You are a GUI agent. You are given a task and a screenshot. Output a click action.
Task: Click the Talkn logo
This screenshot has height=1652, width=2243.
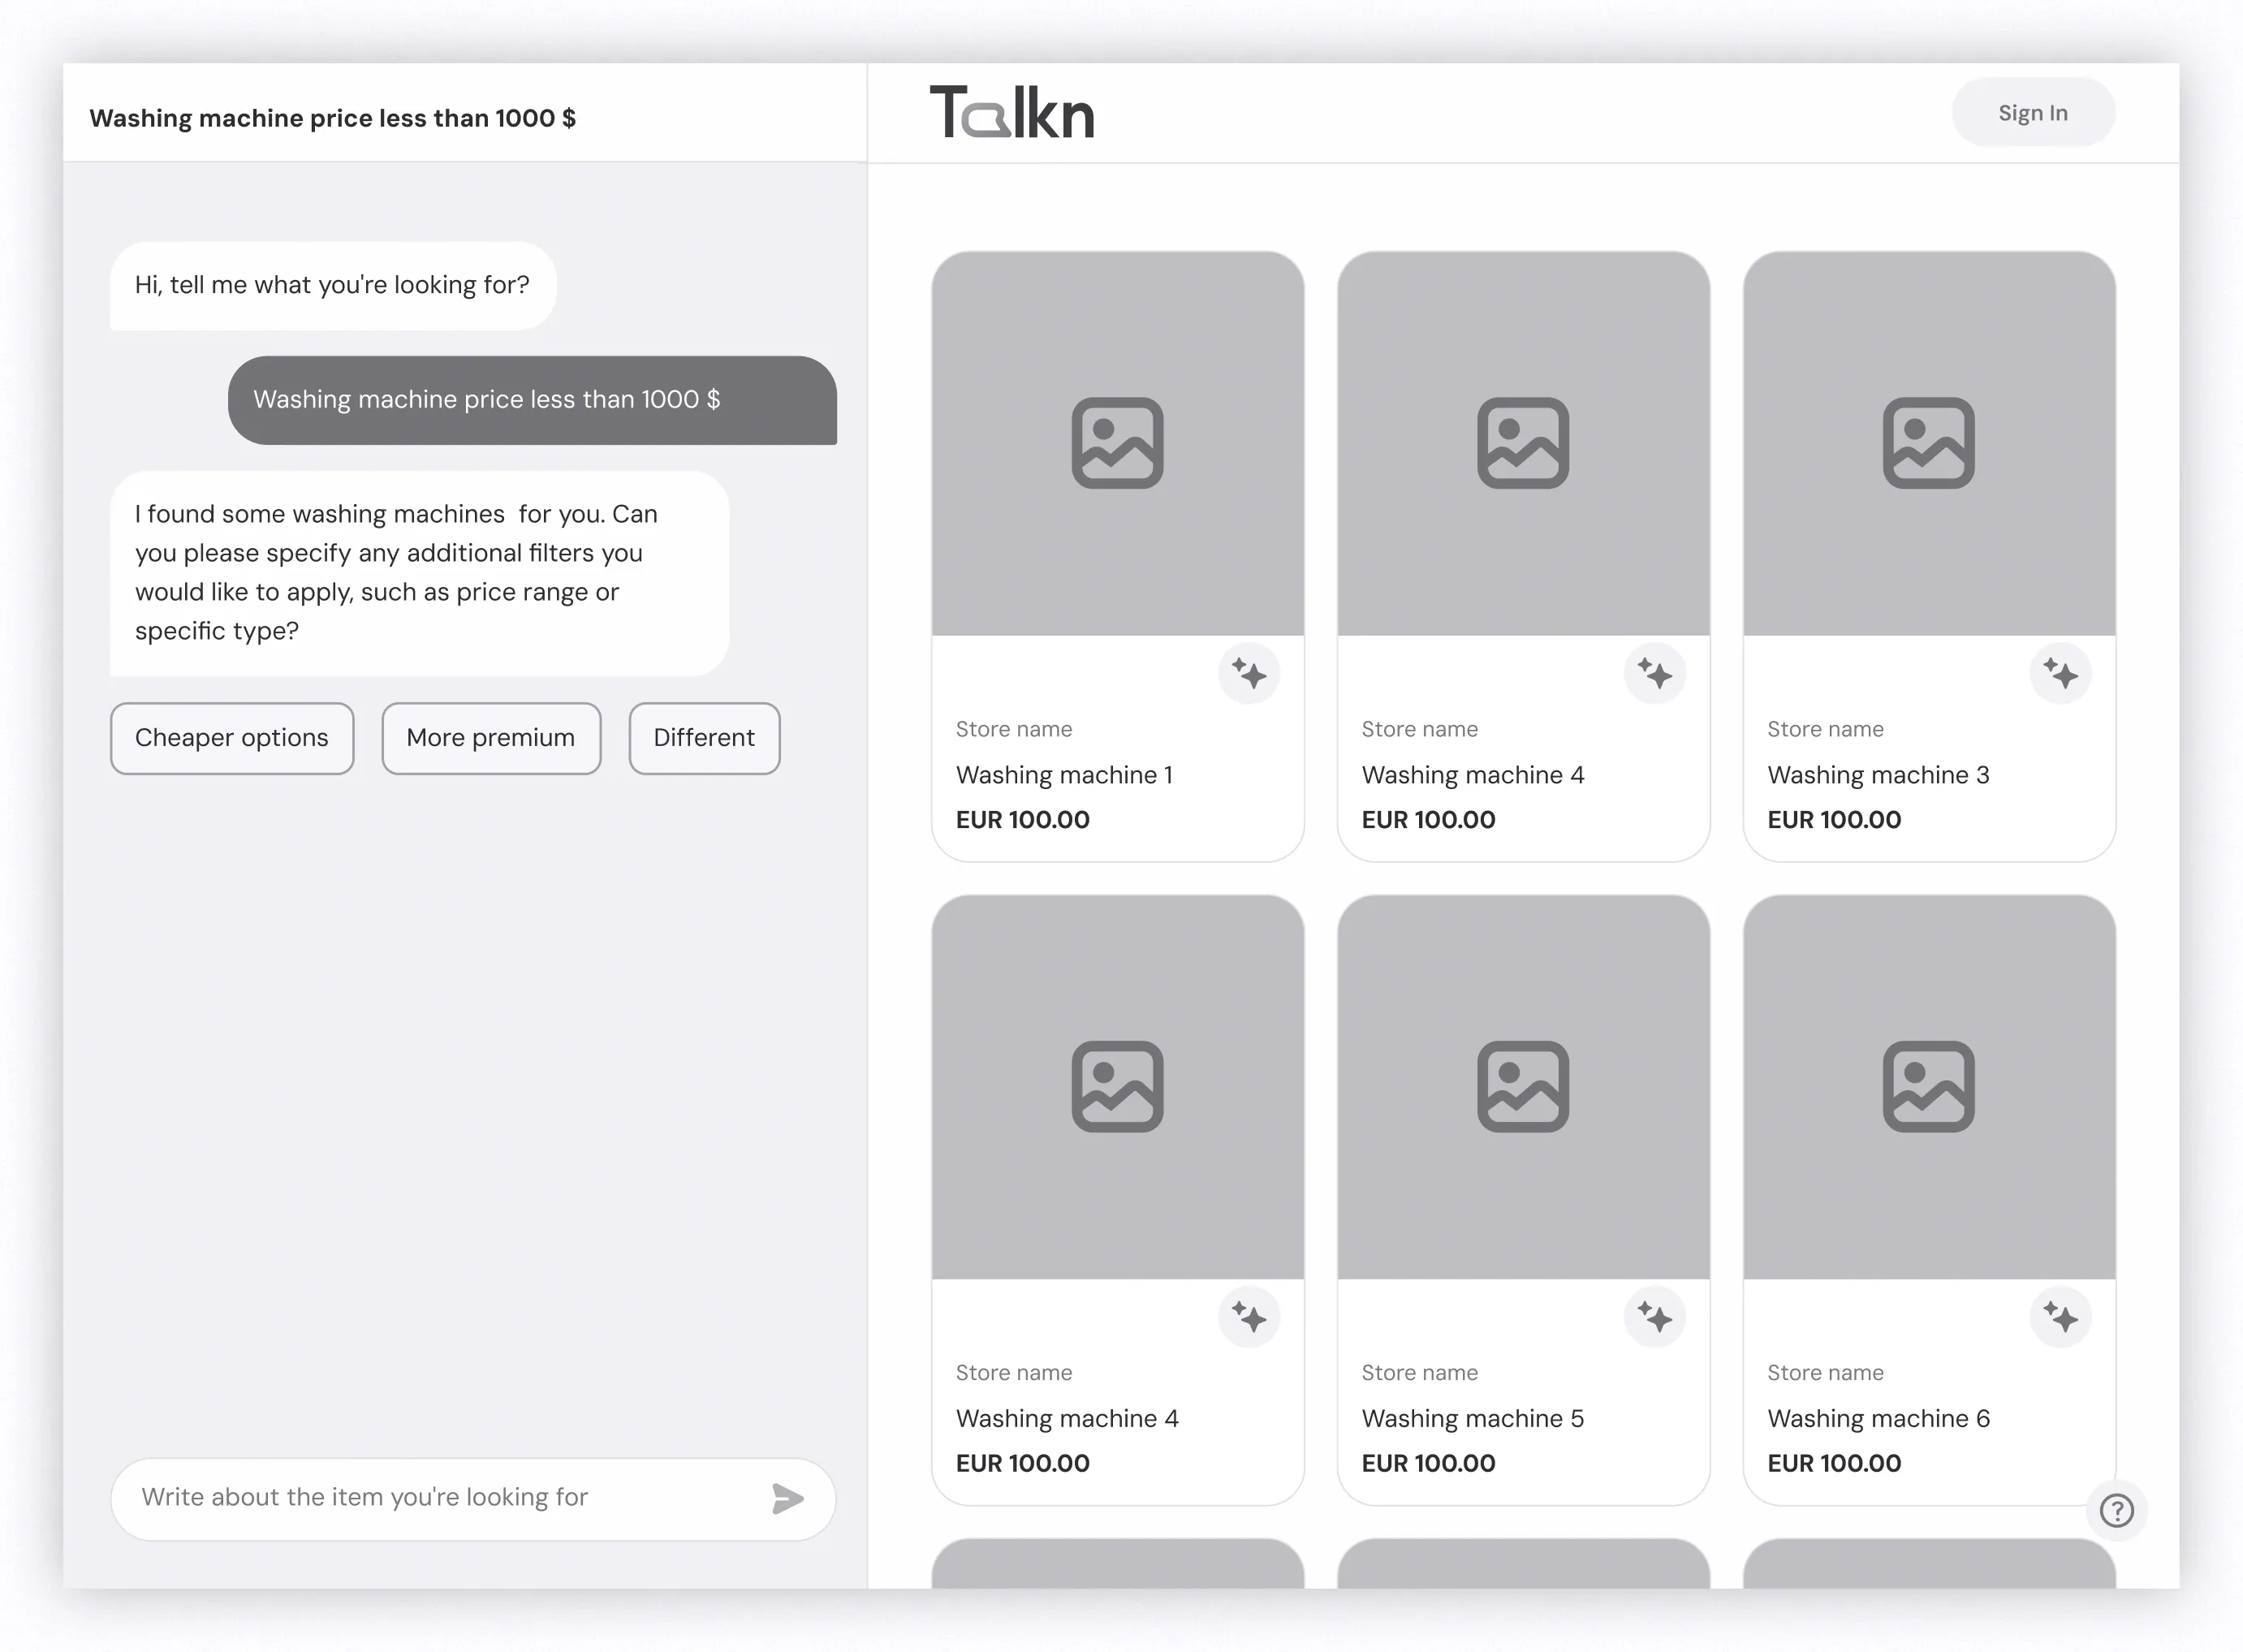click(1012, 112)
